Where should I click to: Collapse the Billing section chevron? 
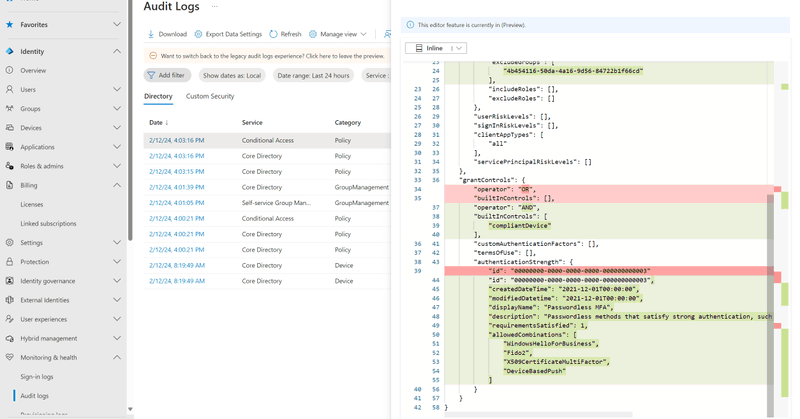117,185
